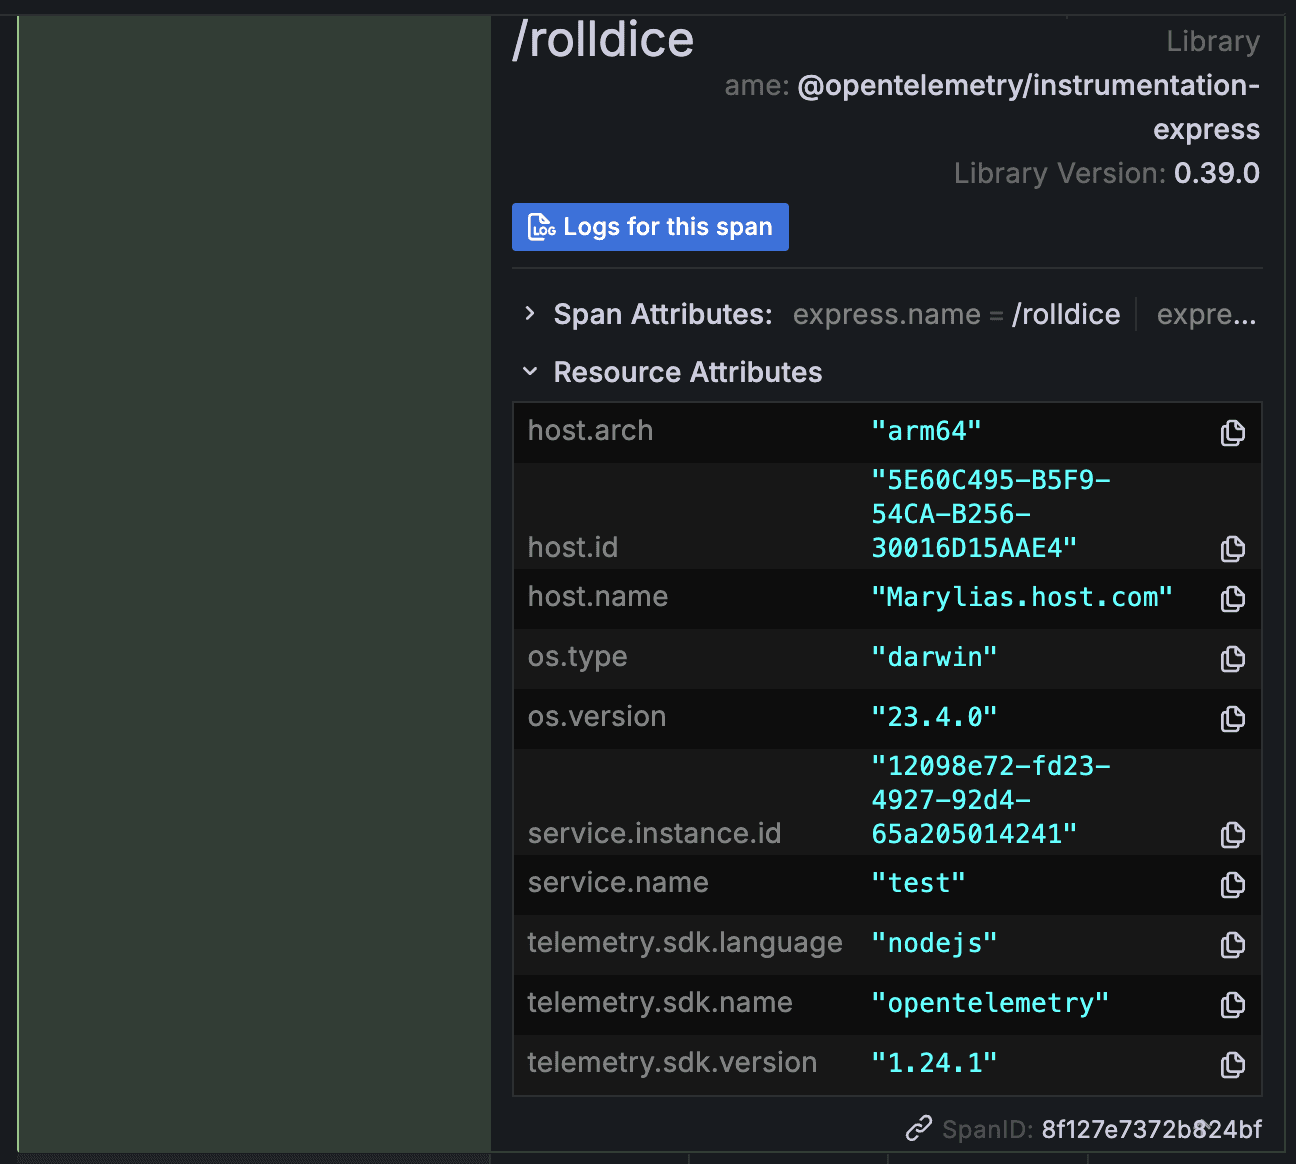
Task: Copy the host.id value
Action: (1233, 548)
